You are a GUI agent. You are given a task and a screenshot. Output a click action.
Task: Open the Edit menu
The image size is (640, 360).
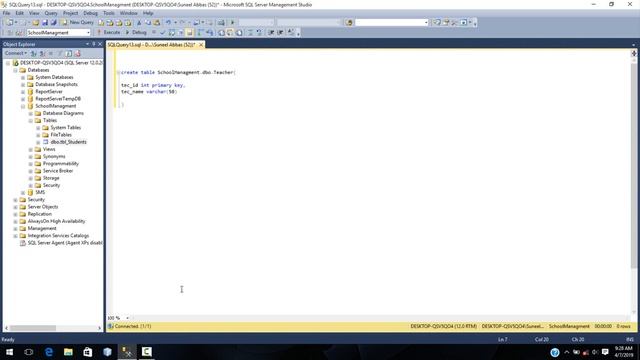click(20, 13)
